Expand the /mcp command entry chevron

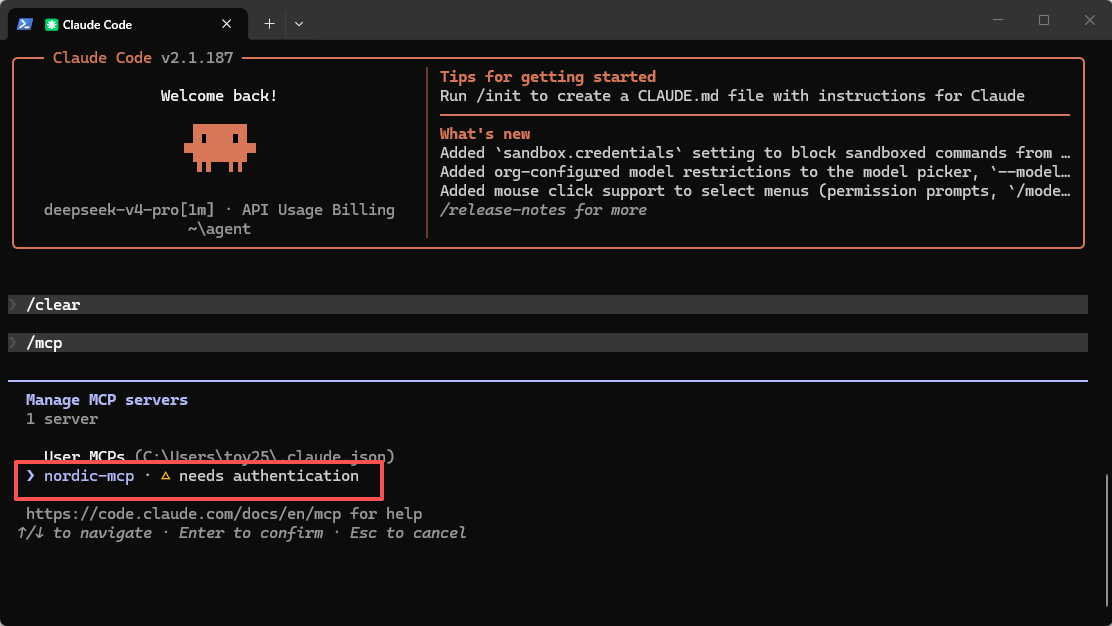pyautogui.click(x=13, y=342)
